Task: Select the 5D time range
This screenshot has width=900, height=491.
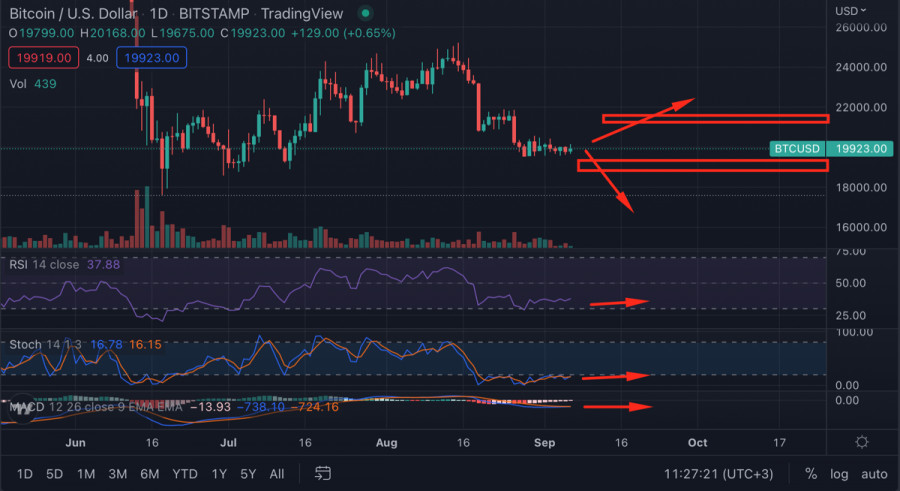Action: pyautogui.click(x=55, y=474)
